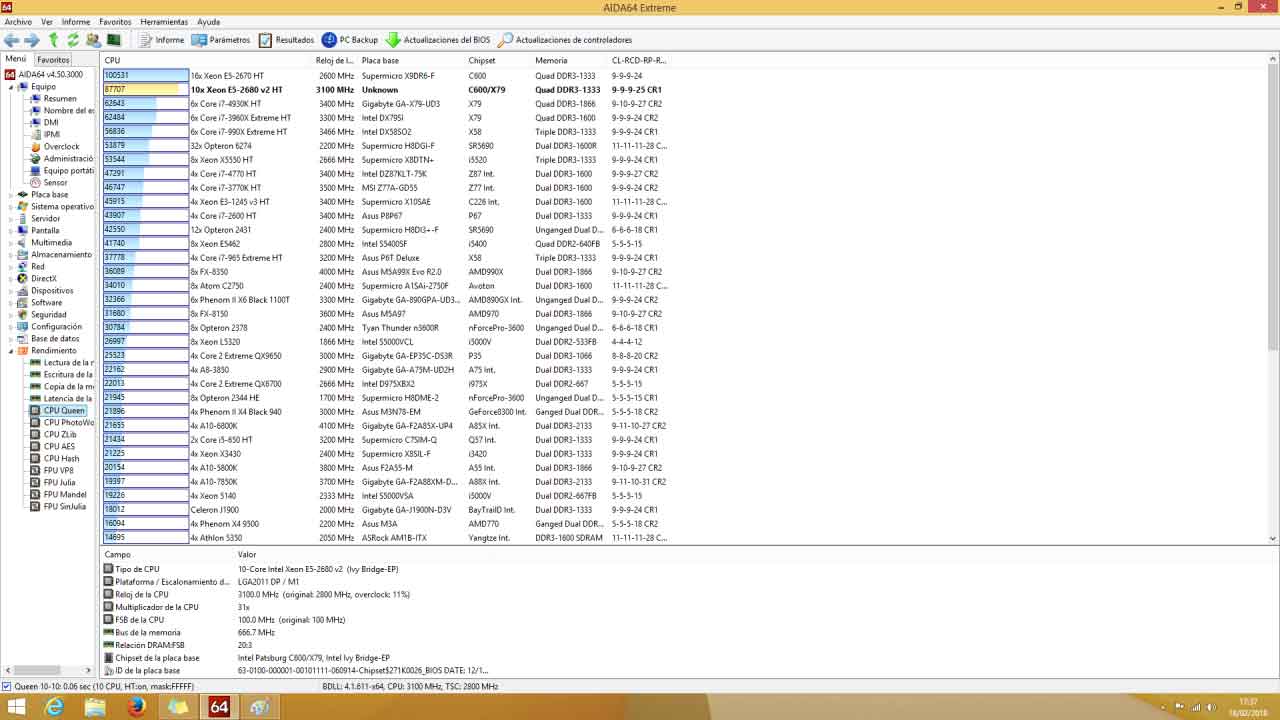Open the Informe menu in the menu bar
The height and width of the screenshot is (720, 1280).
[76, 21]
